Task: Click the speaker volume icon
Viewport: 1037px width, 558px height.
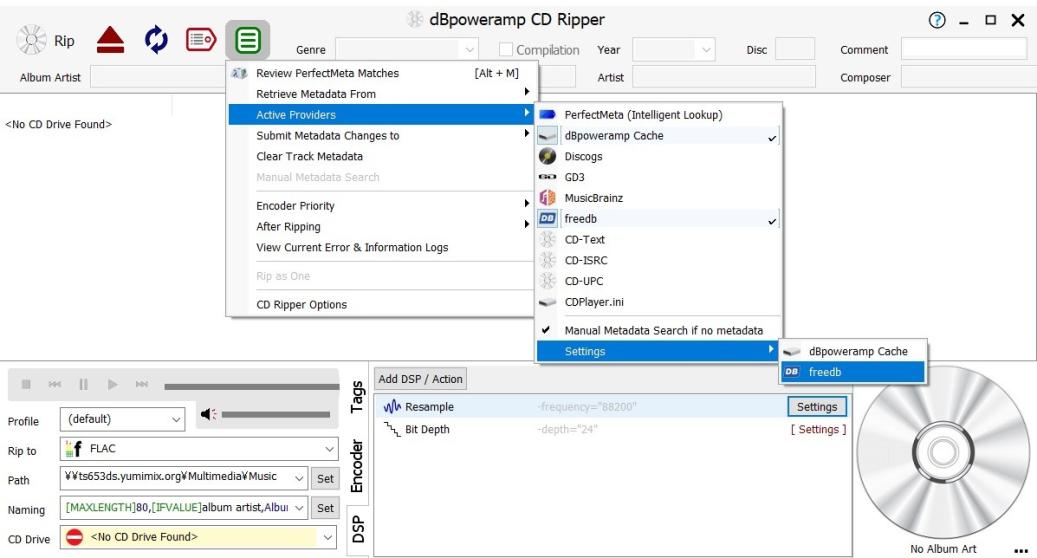Action: coord(208,415)
